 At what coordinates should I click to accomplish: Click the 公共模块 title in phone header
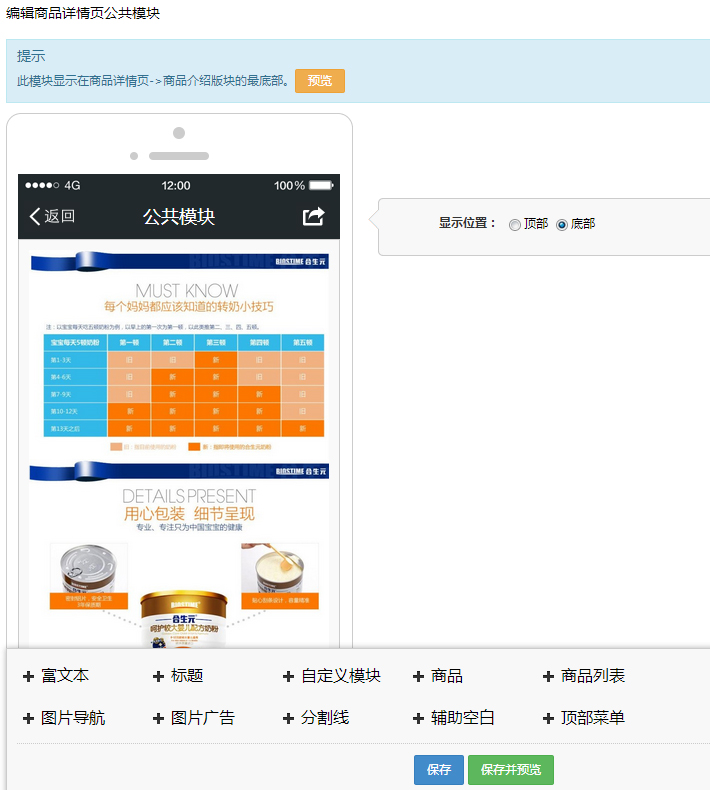click(x=179, y=217)
